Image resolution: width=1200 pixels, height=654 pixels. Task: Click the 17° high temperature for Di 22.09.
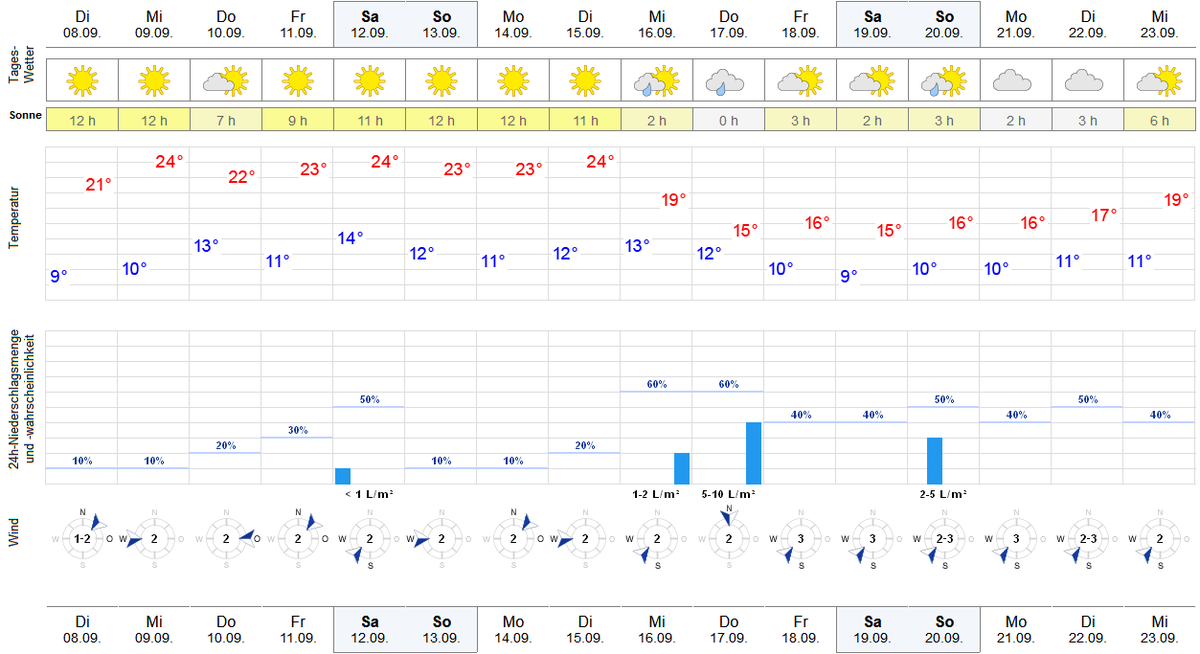tap(1104, 215)
